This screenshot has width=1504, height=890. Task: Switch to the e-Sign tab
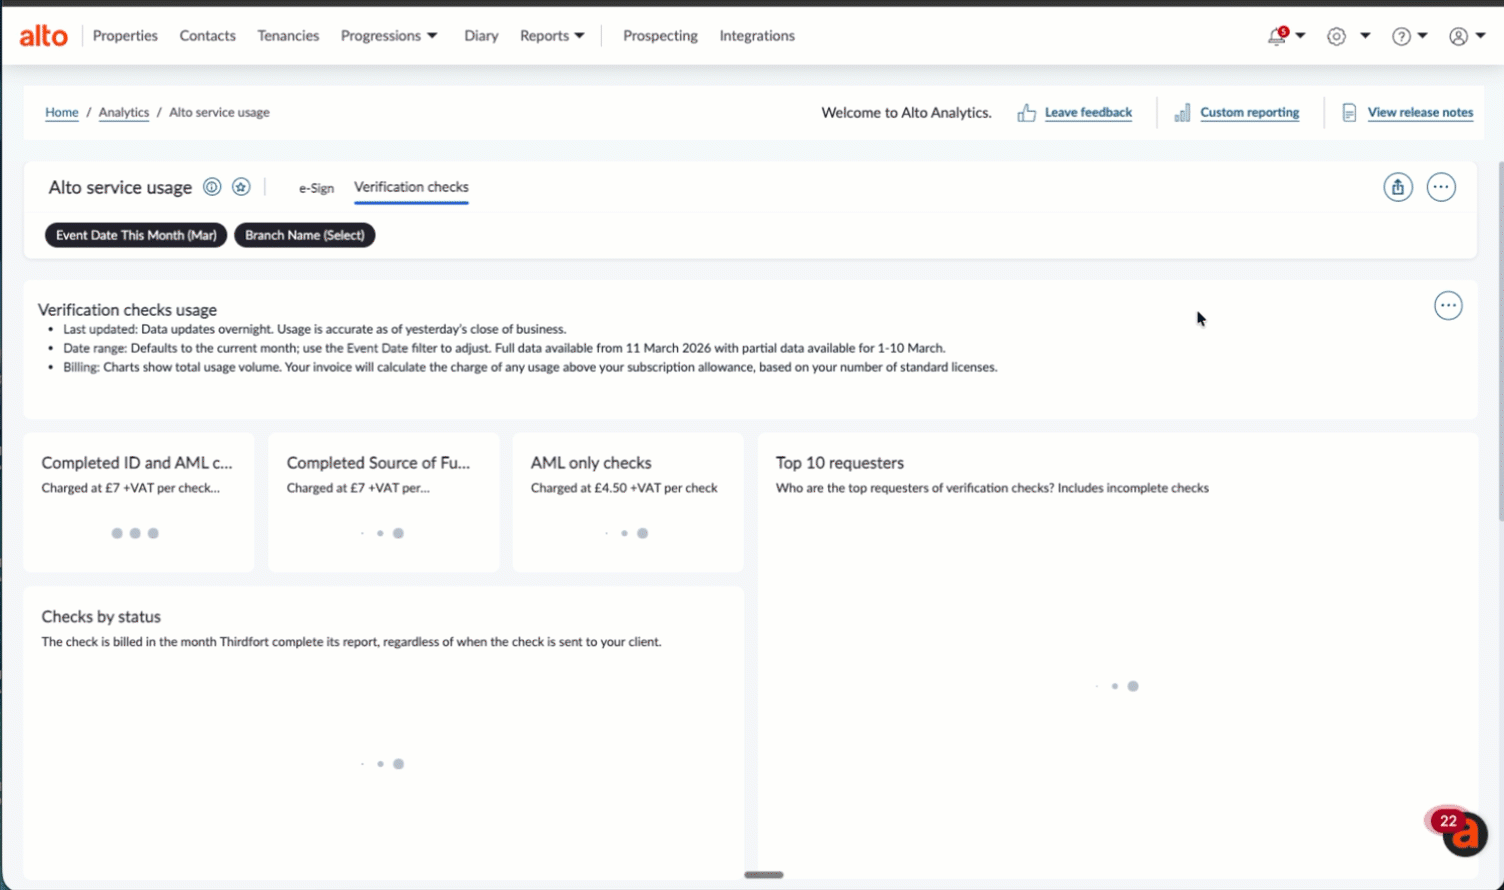click(x=316, y=188)
